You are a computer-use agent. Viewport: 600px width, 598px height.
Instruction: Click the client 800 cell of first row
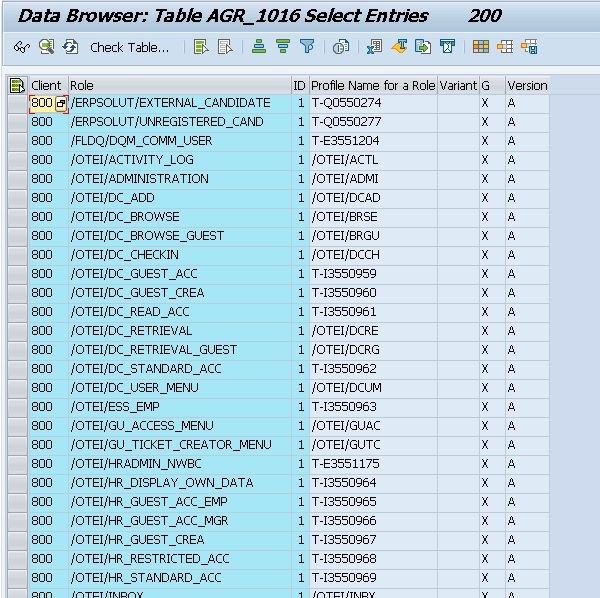point(42,103)
